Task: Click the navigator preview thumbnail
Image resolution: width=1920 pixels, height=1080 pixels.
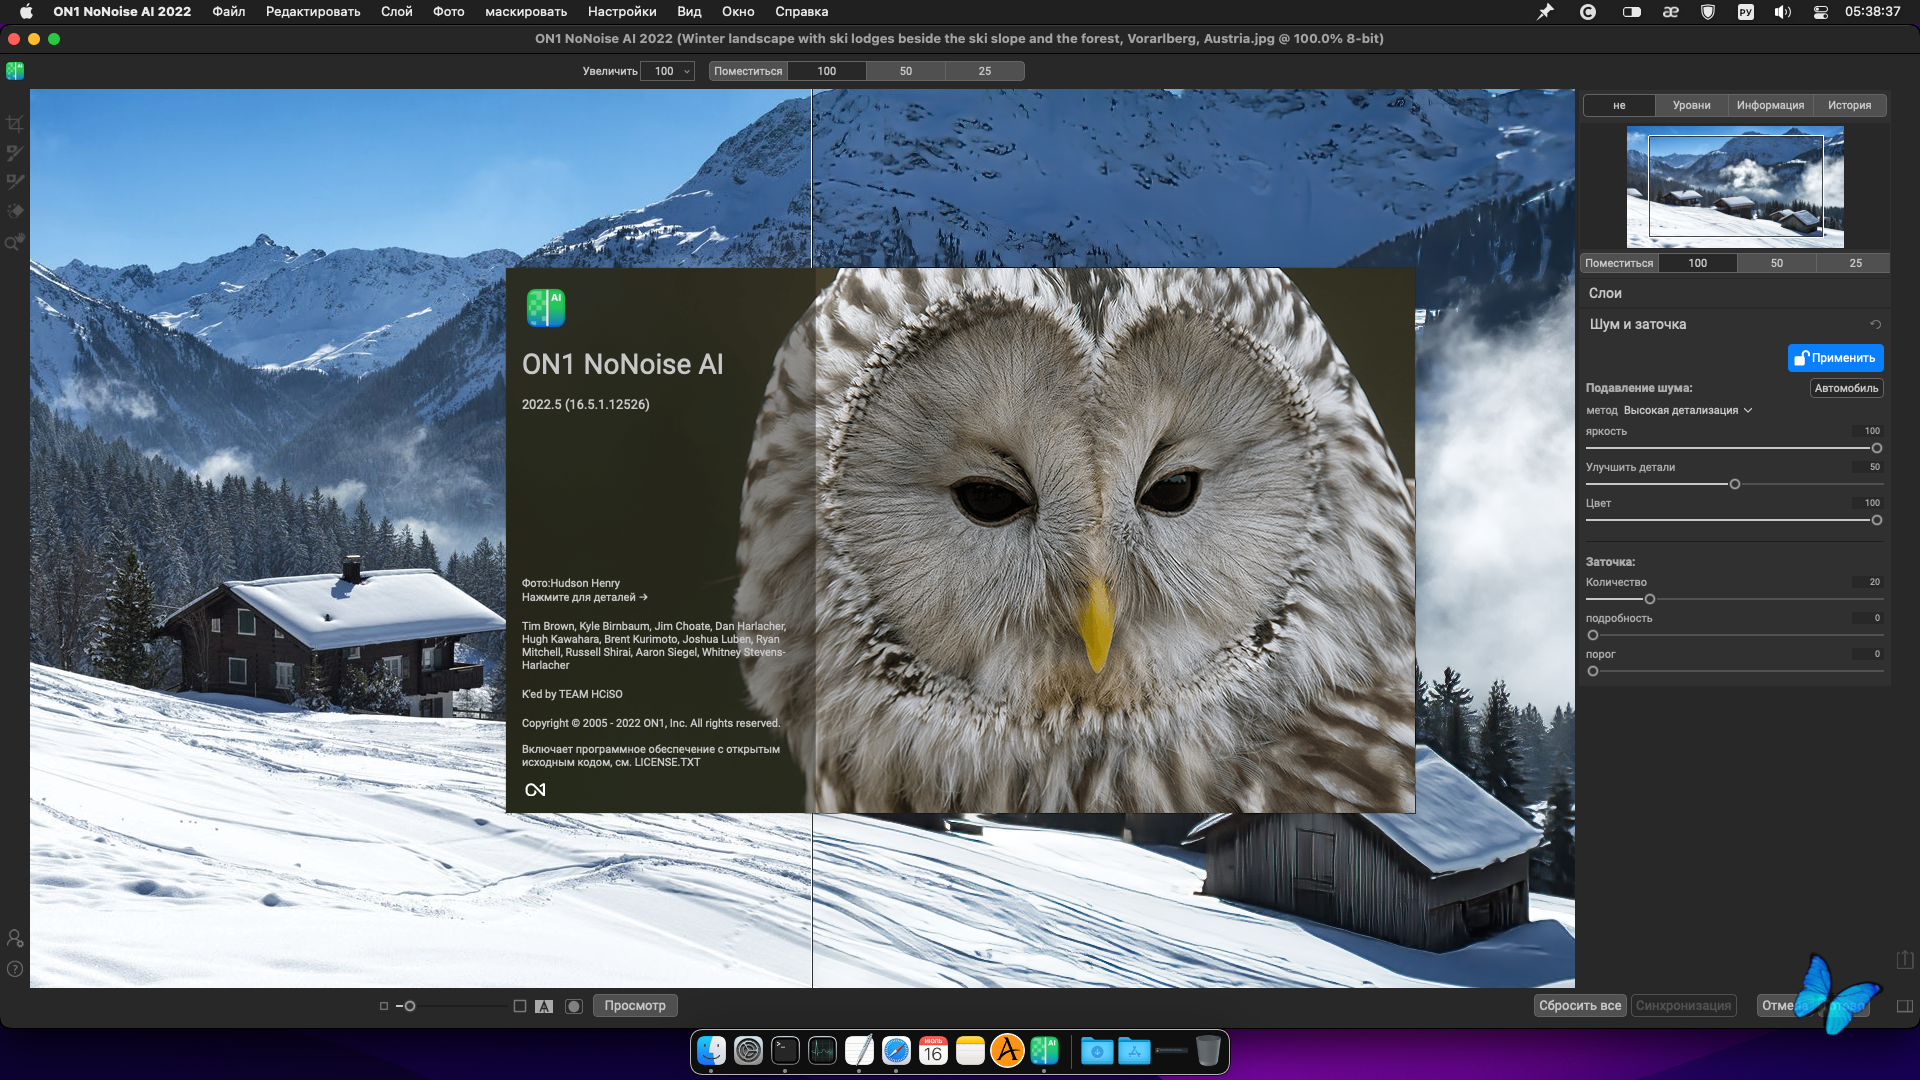Action: click(1735, 187)
